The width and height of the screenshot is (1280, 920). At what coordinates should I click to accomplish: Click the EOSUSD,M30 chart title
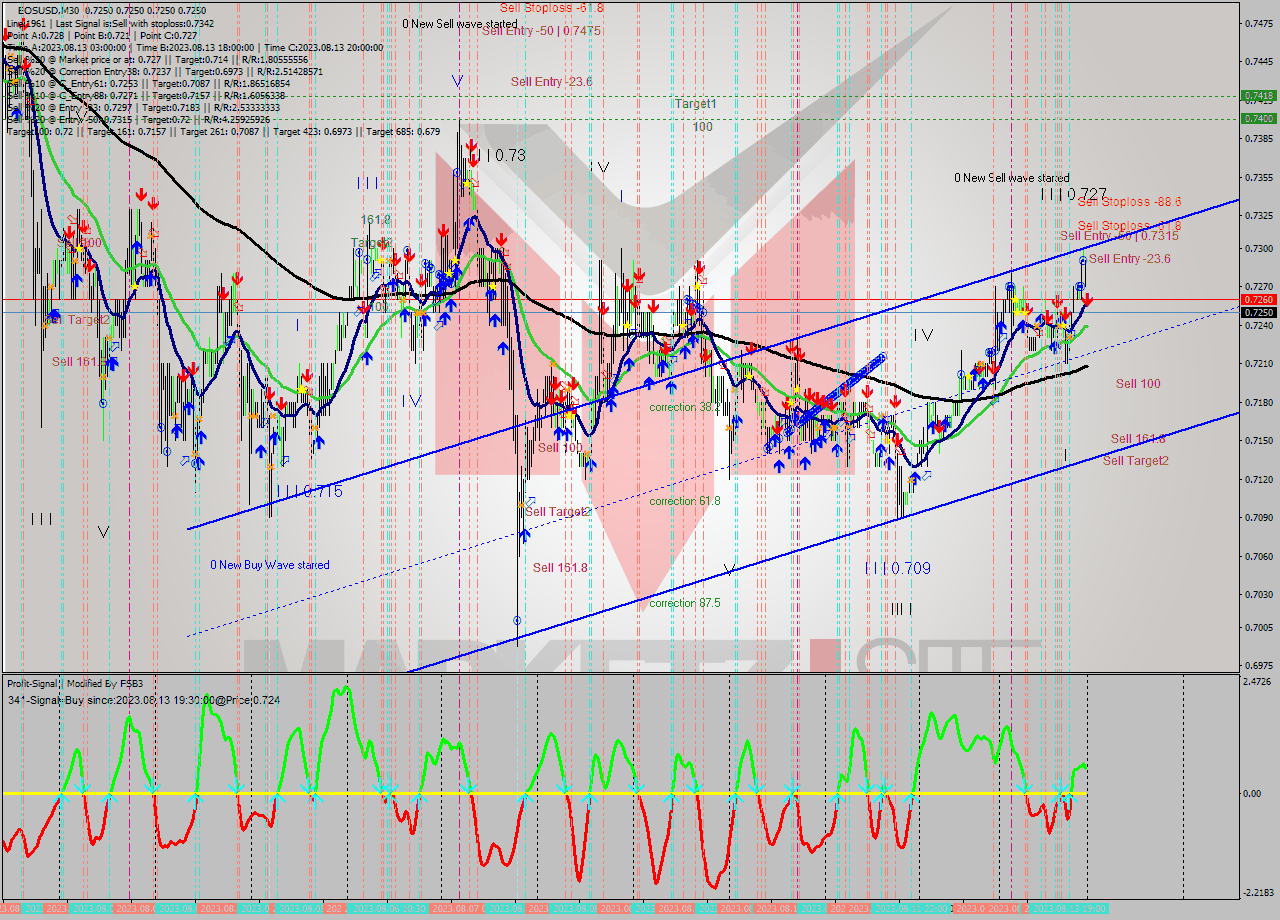click(112, 11)
